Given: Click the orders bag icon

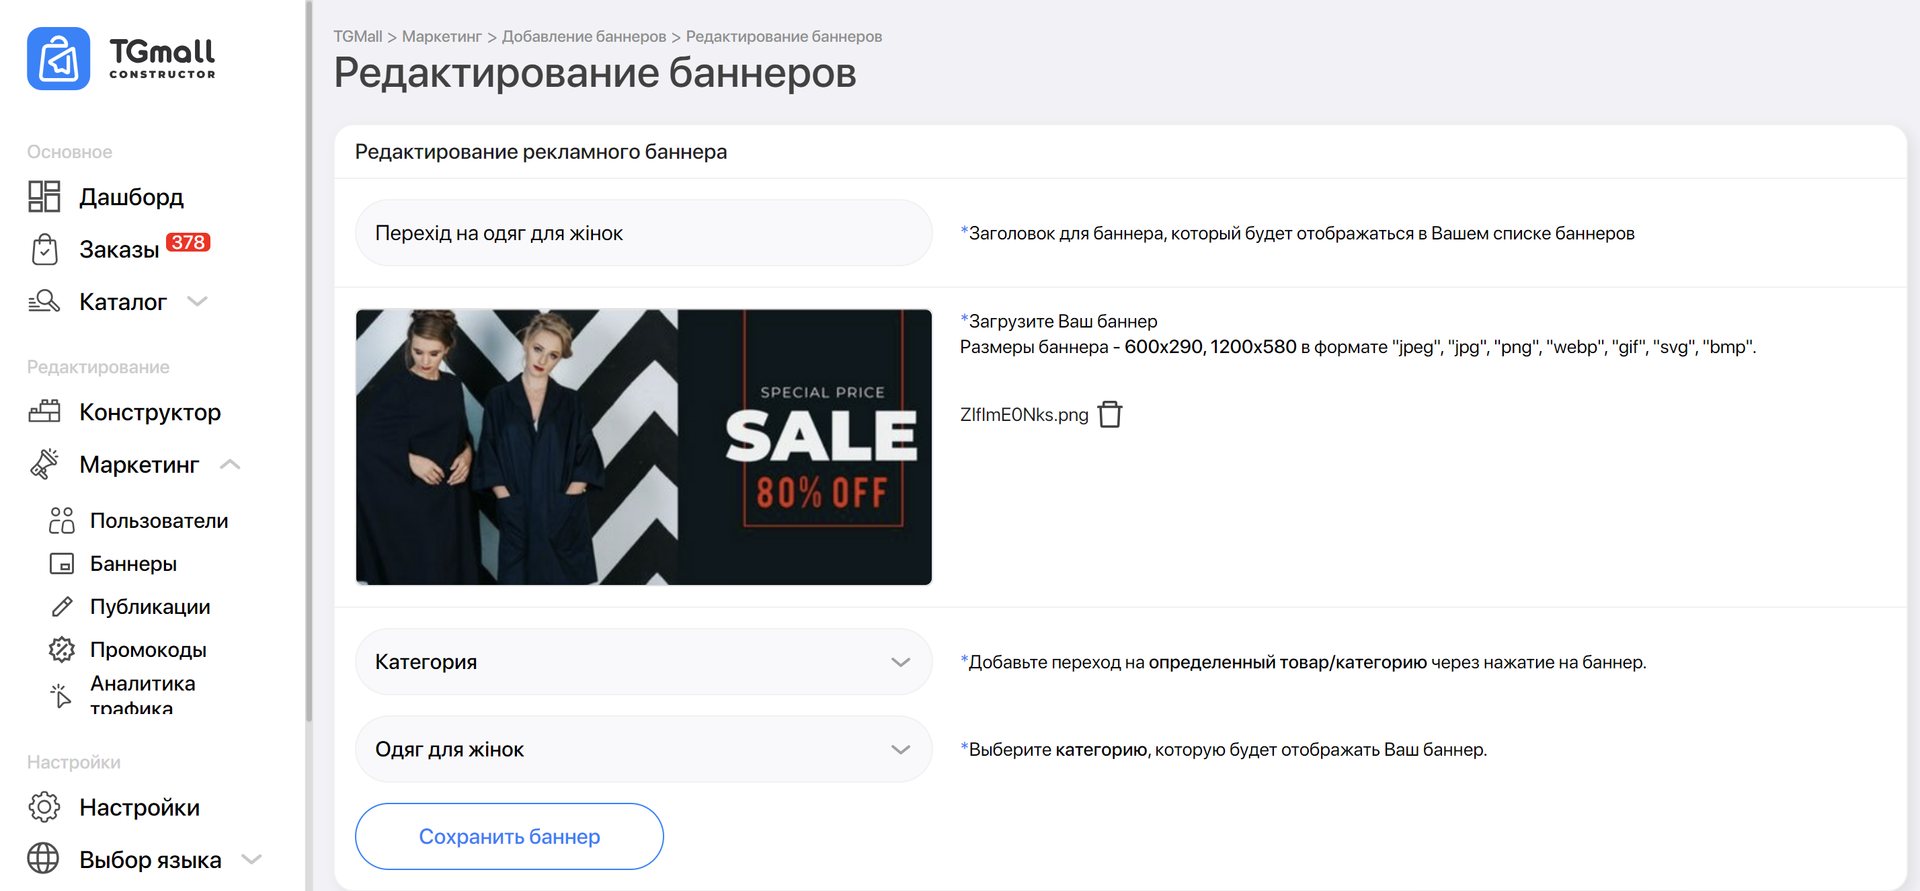Looking at the screenshot, I should pyautogui.click(x=44, y=249).
